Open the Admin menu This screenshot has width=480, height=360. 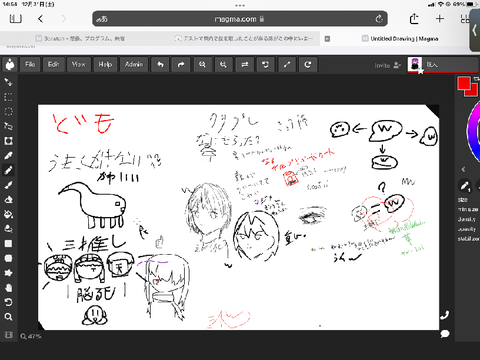134,64
